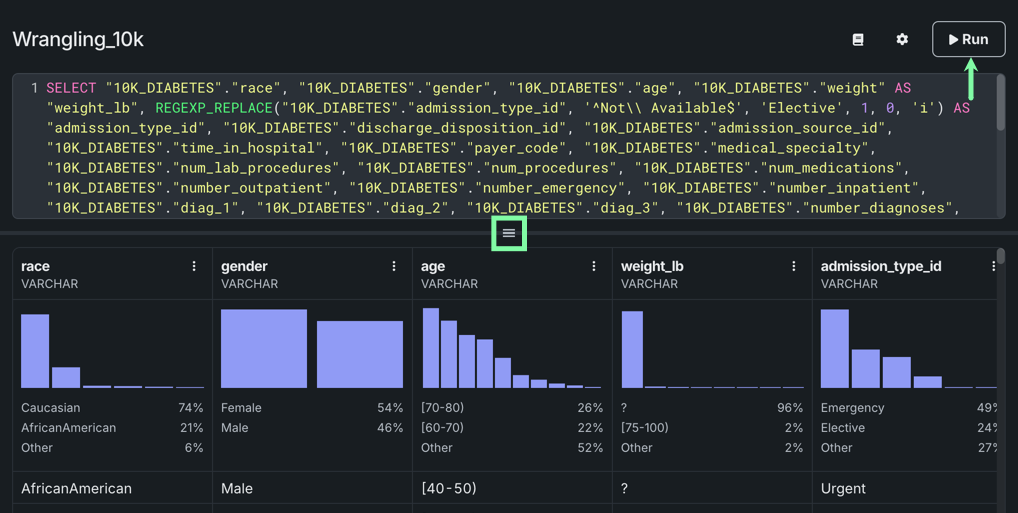Select the race column header
Screen dimensions: 1018x513
tap(36, 266)
